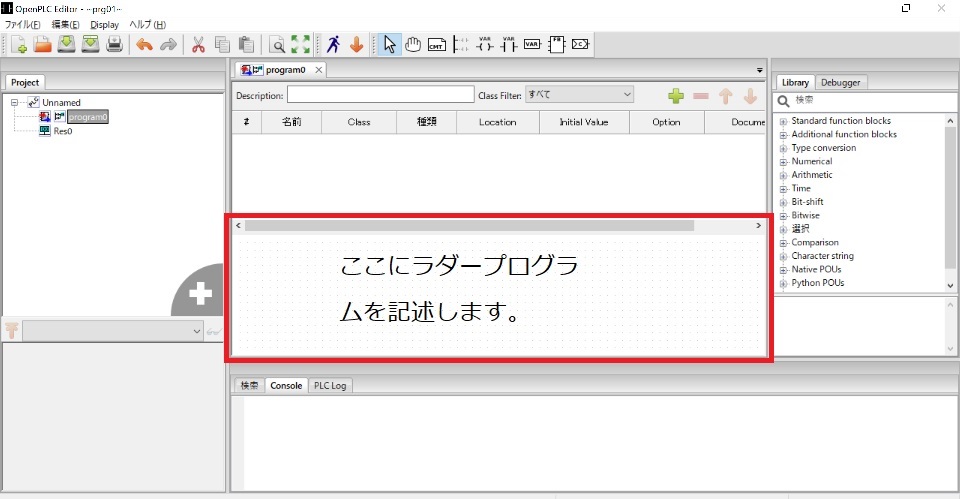This screenshot has width=964, height=499.
Task: Click the Save project toolbar icon
Action: (66, 44)
